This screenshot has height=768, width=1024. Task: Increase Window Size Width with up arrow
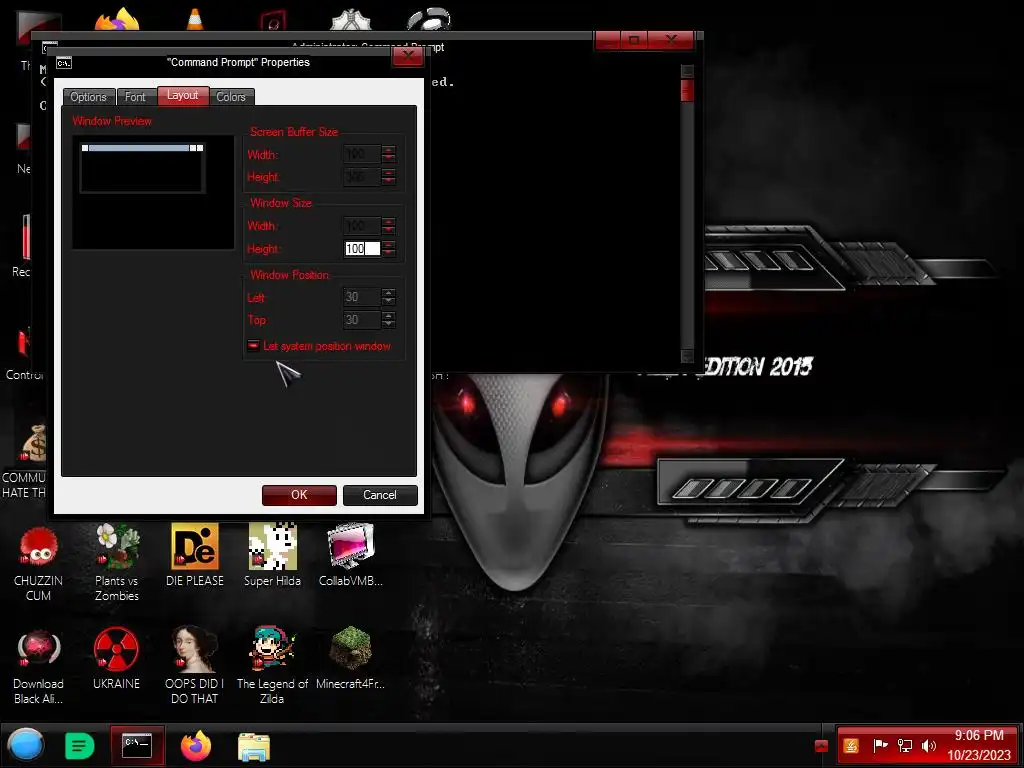pyautogui.click(x=389, y=222)
